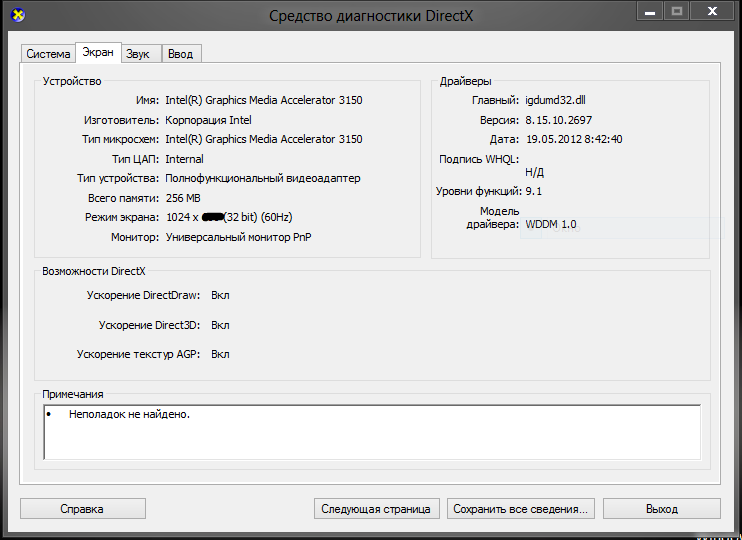The image size is (742, 540).
Task: Select the Экран tab
Action: pyautogui.click(x=98, y=53)
